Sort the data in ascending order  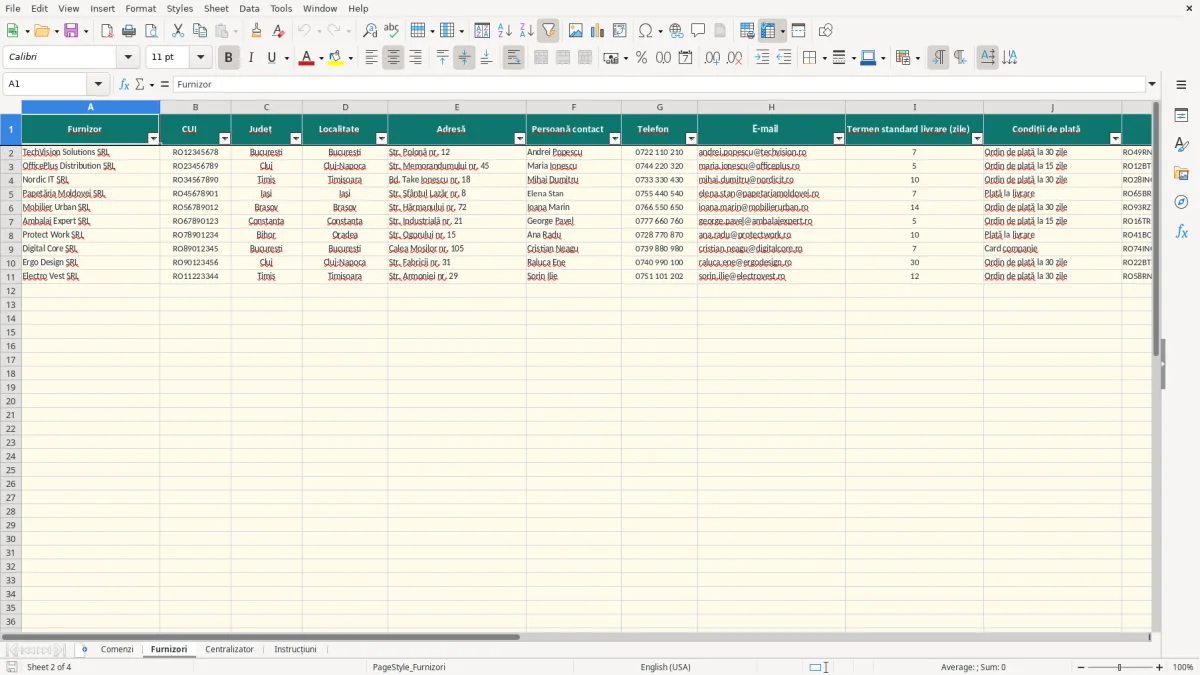click(x=505, y=31)
